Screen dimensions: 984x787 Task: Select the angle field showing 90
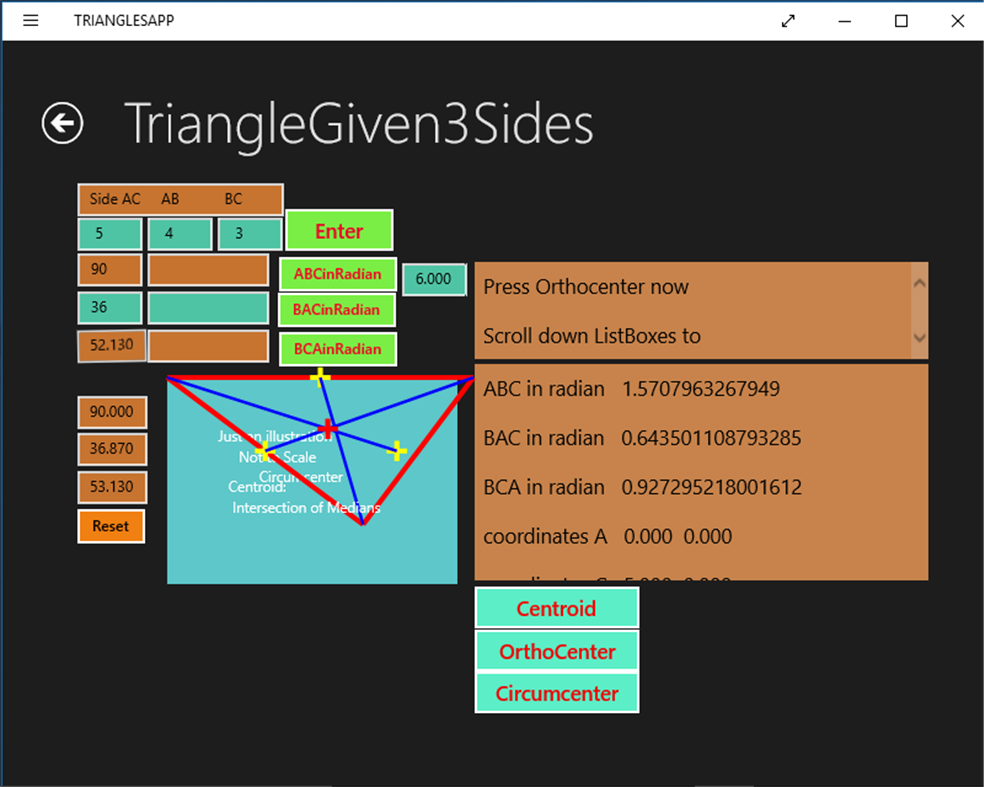[109, 269]
